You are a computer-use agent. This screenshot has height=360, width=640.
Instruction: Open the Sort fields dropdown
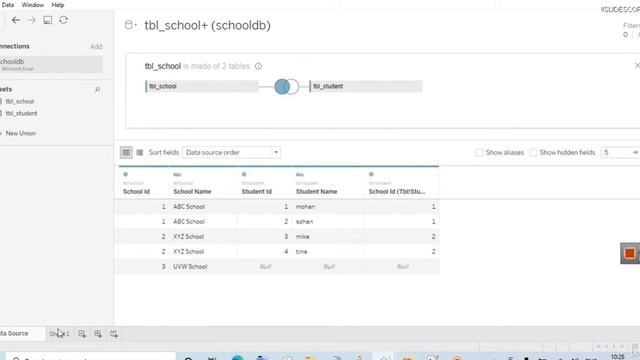click(x=231, y=153)
